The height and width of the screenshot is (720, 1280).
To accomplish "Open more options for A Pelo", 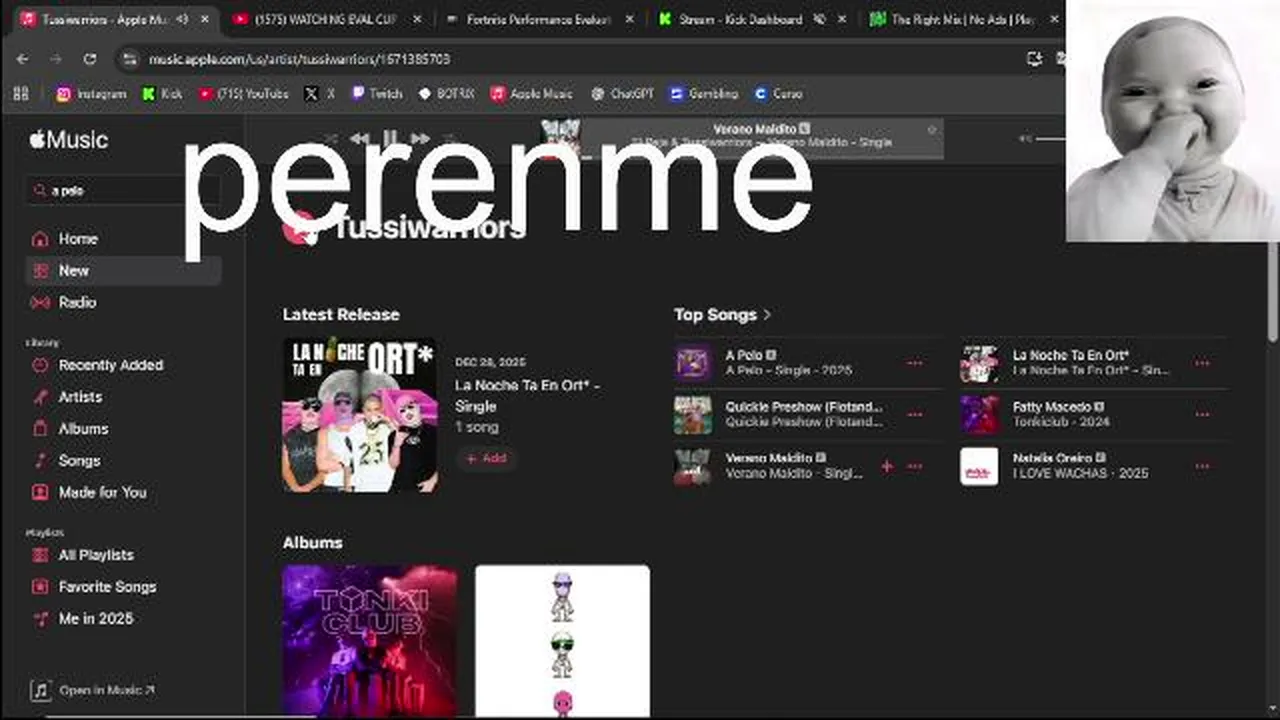I will click(x=915, y=363).
